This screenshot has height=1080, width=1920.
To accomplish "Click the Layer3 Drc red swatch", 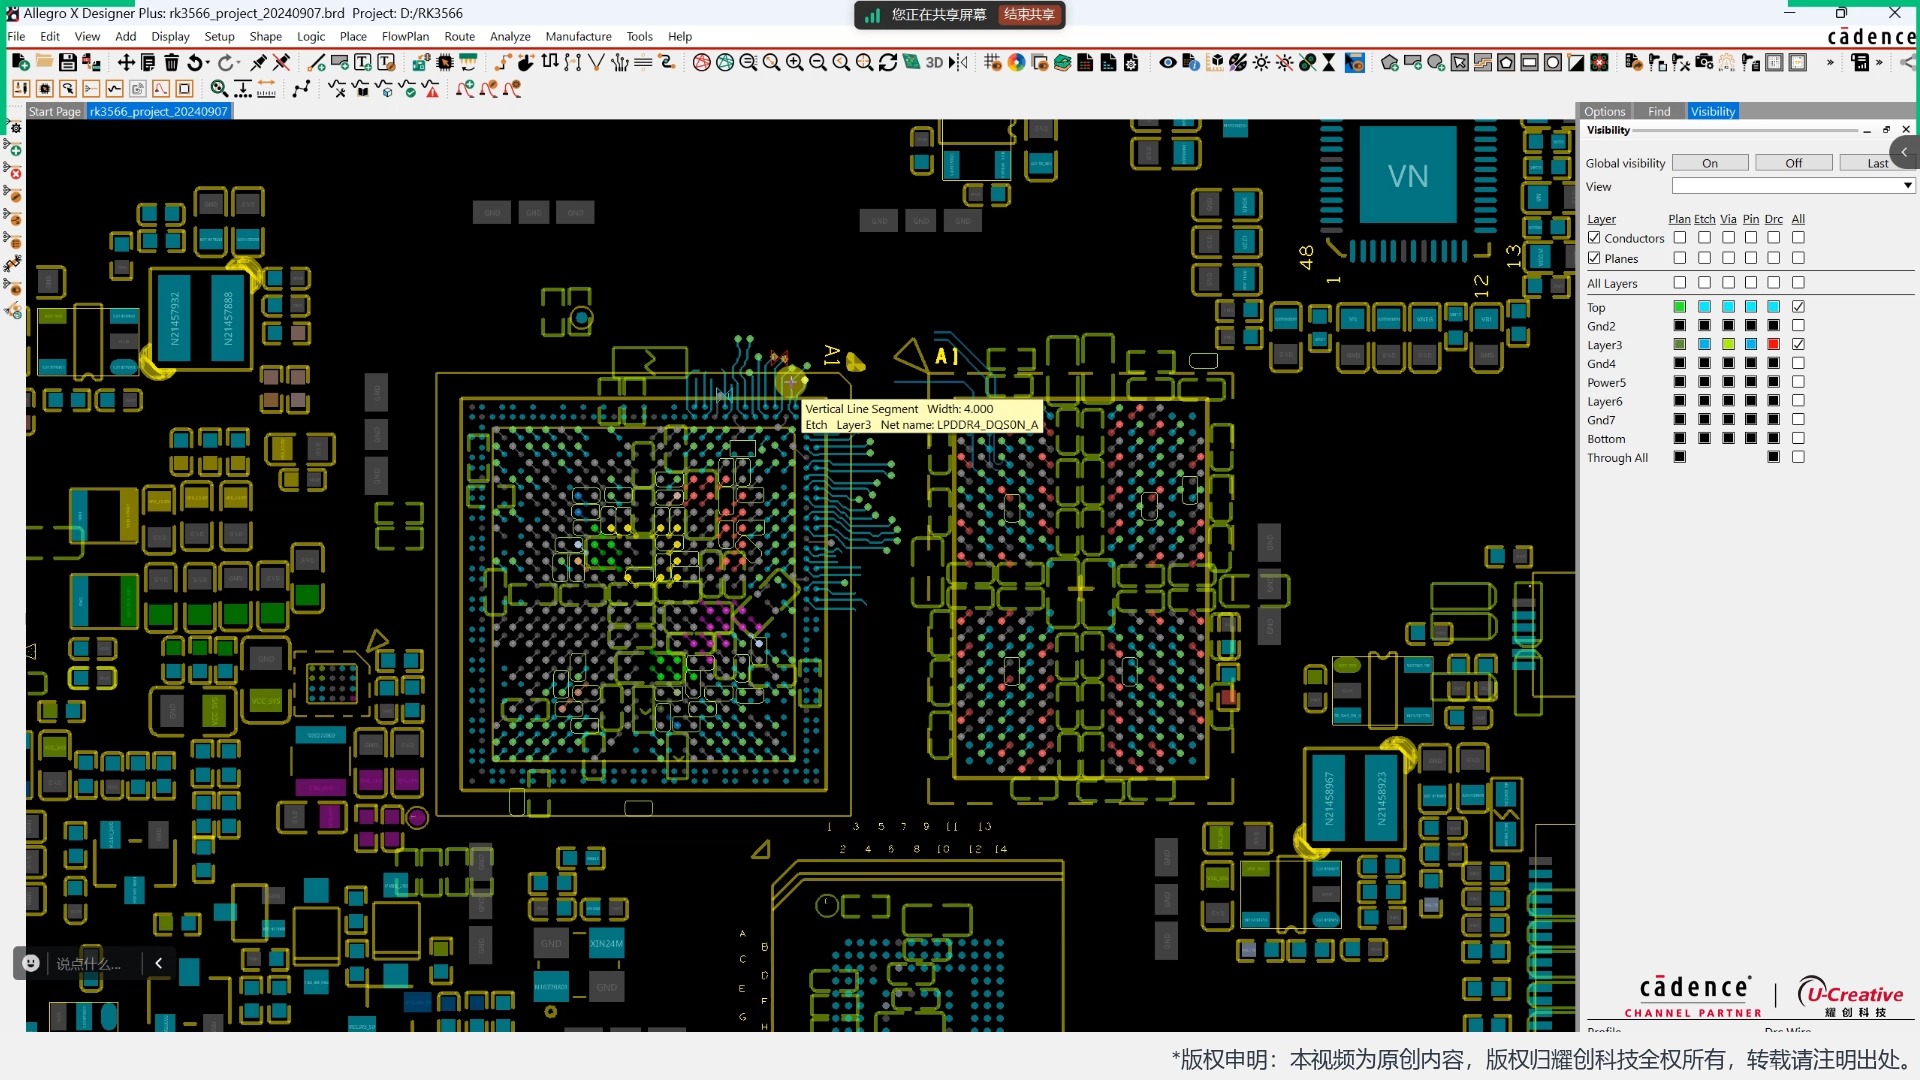I will (1773, 344).
